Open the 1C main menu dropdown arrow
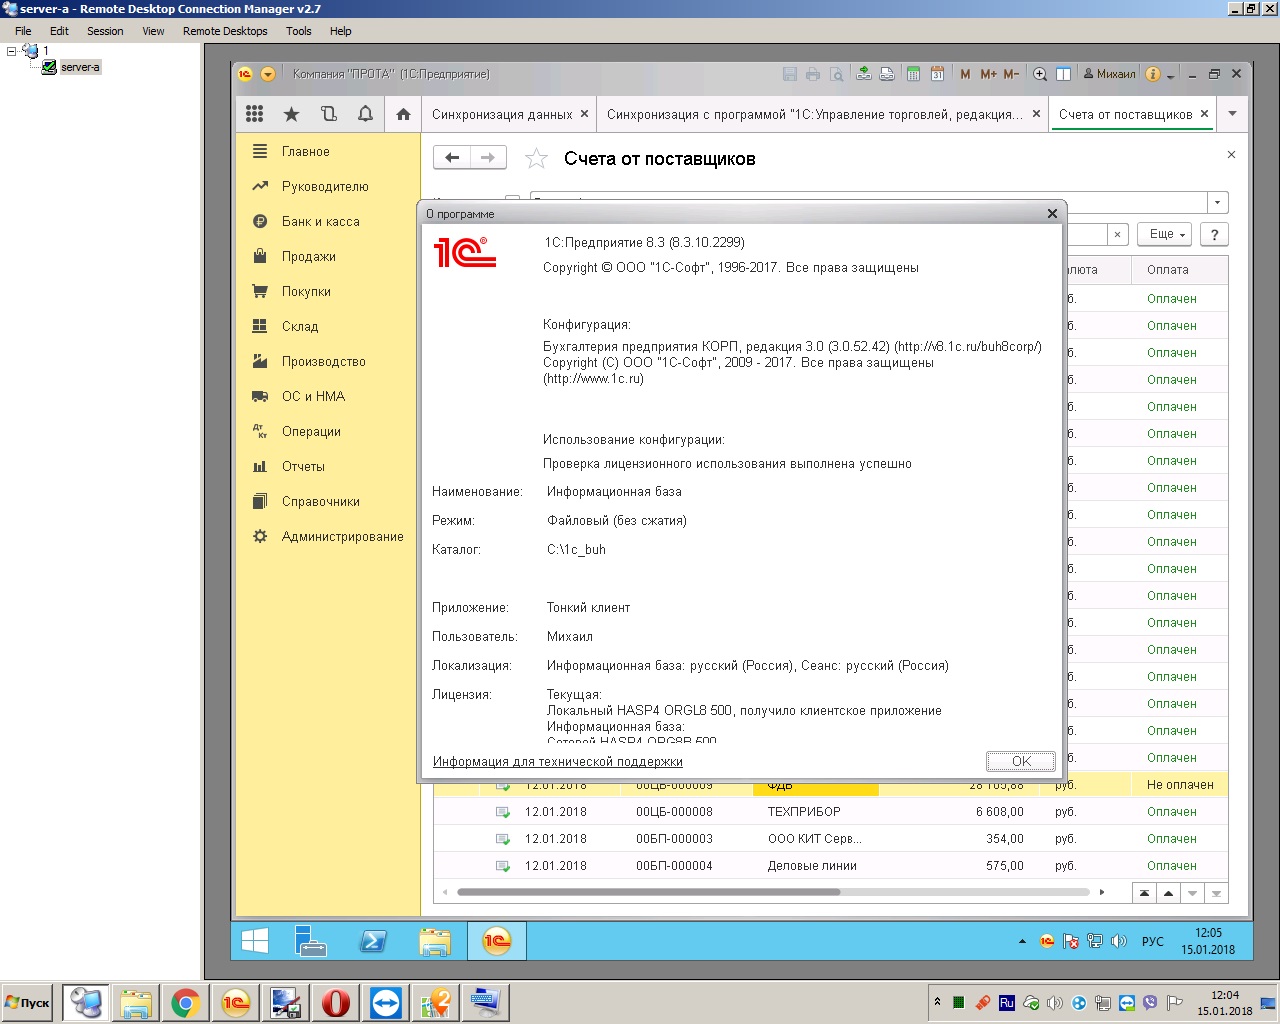 [x=267, y=74]
